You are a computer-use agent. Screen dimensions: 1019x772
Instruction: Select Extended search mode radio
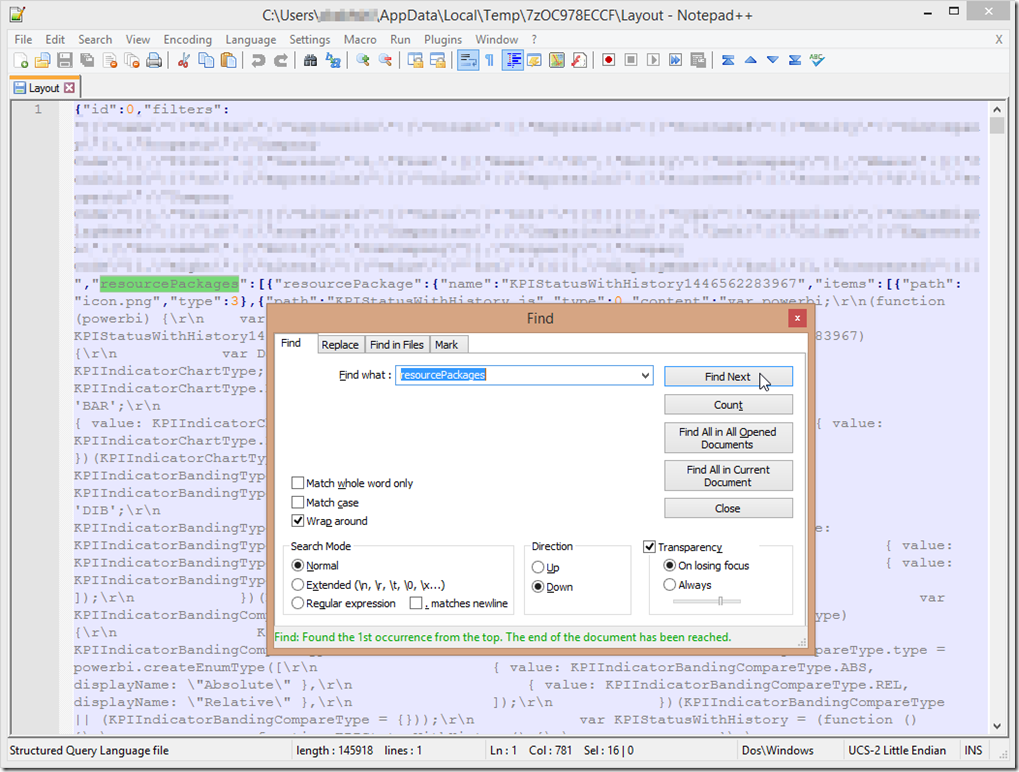point(298,585)
